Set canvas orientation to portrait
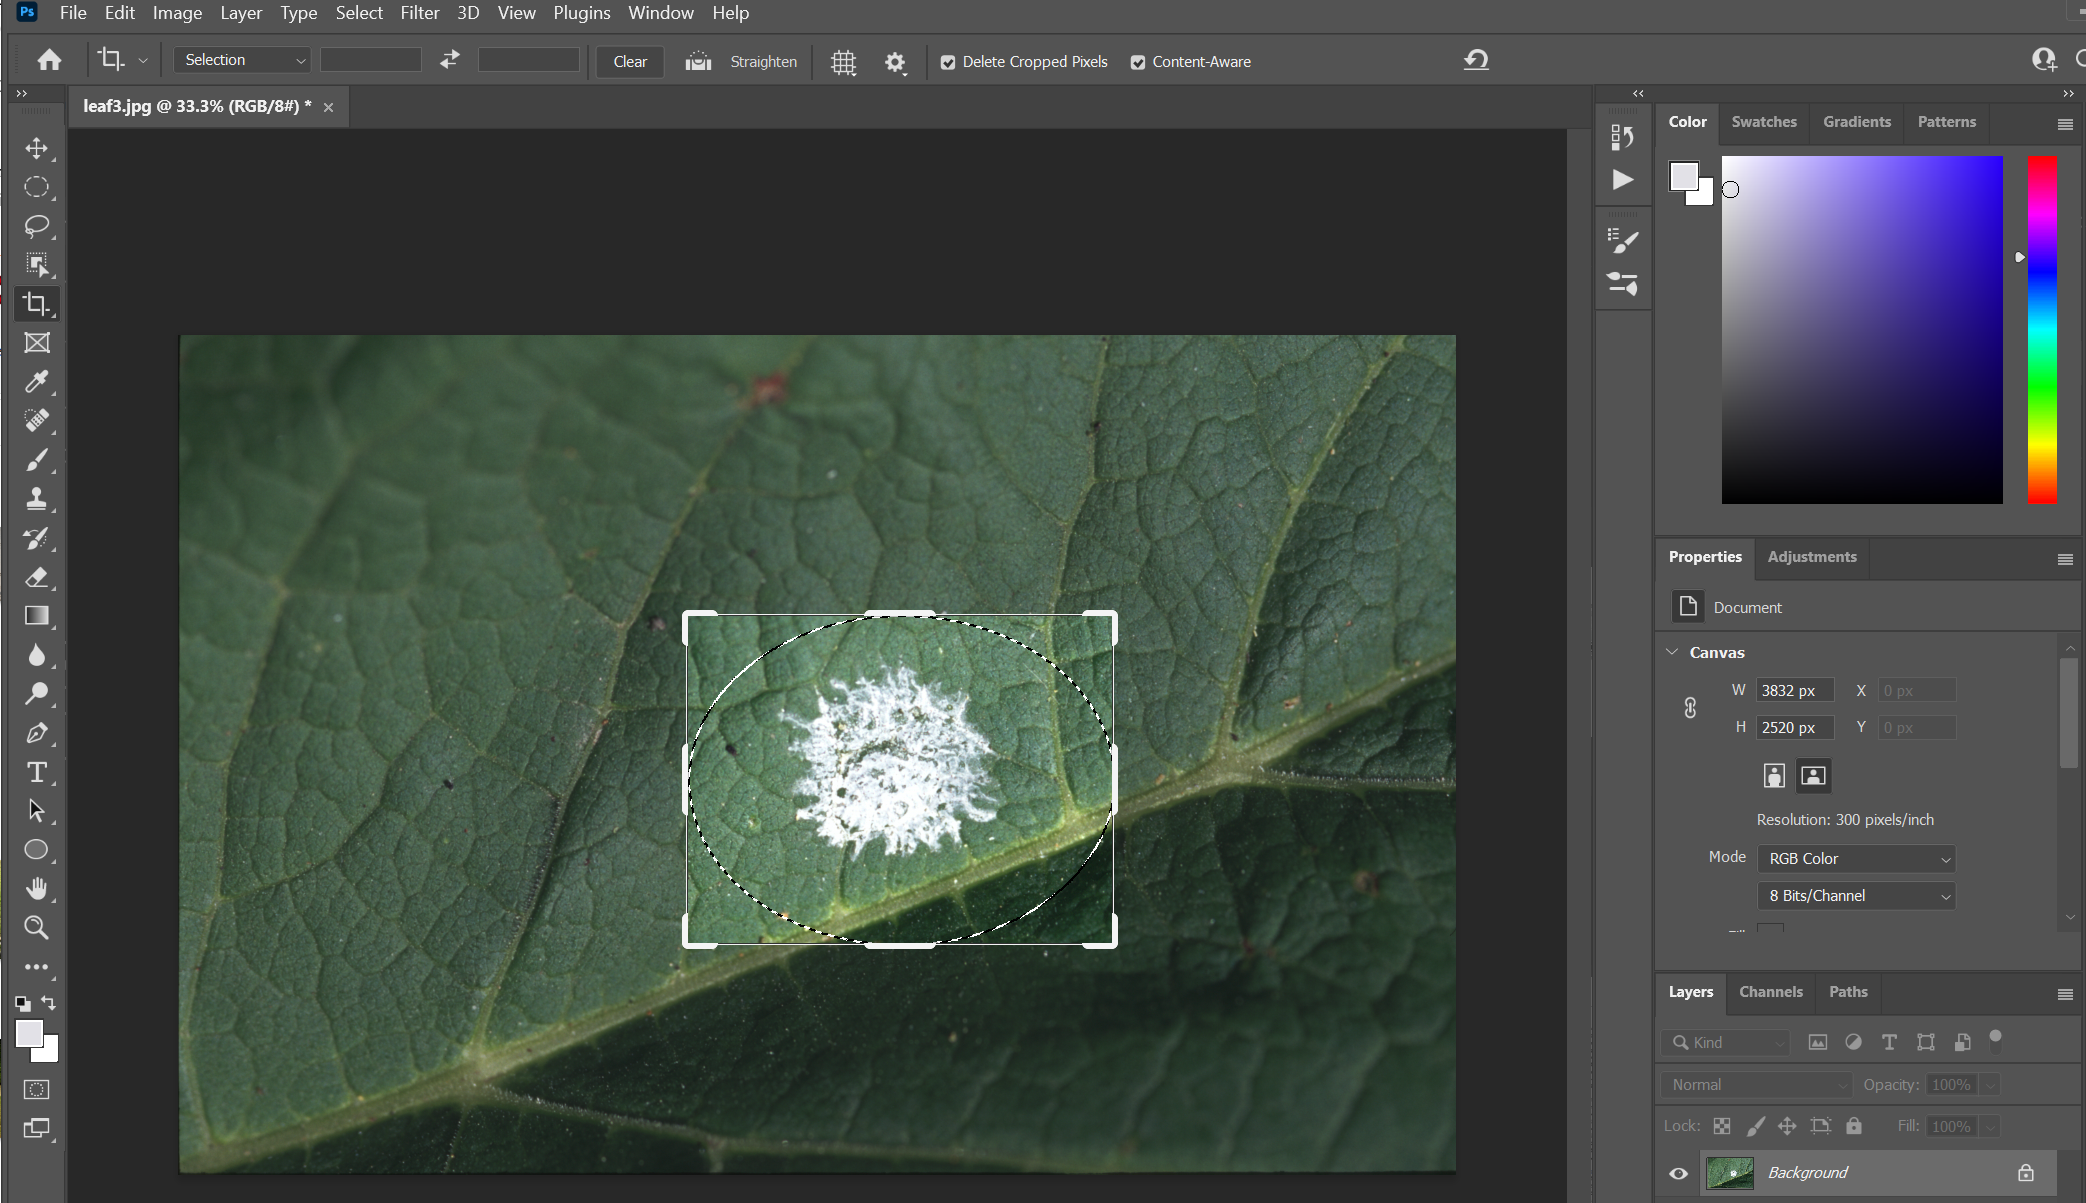This screenshot has width=2086, height=1203. [1774, 775]
